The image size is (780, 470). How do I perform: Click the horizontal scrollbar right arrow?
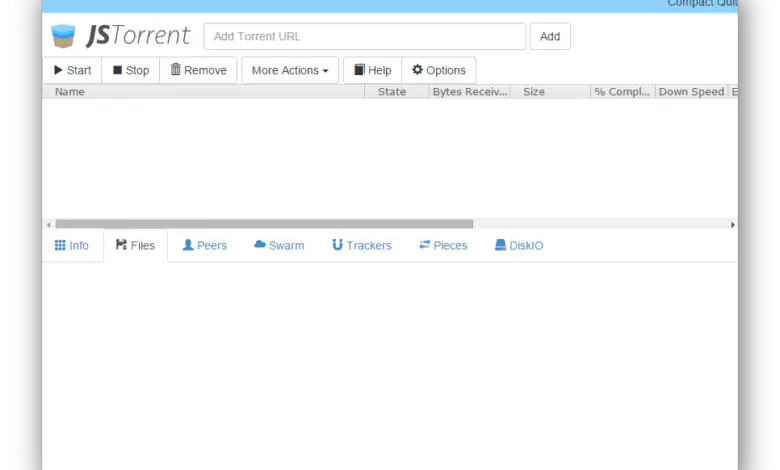click(732, 225)
